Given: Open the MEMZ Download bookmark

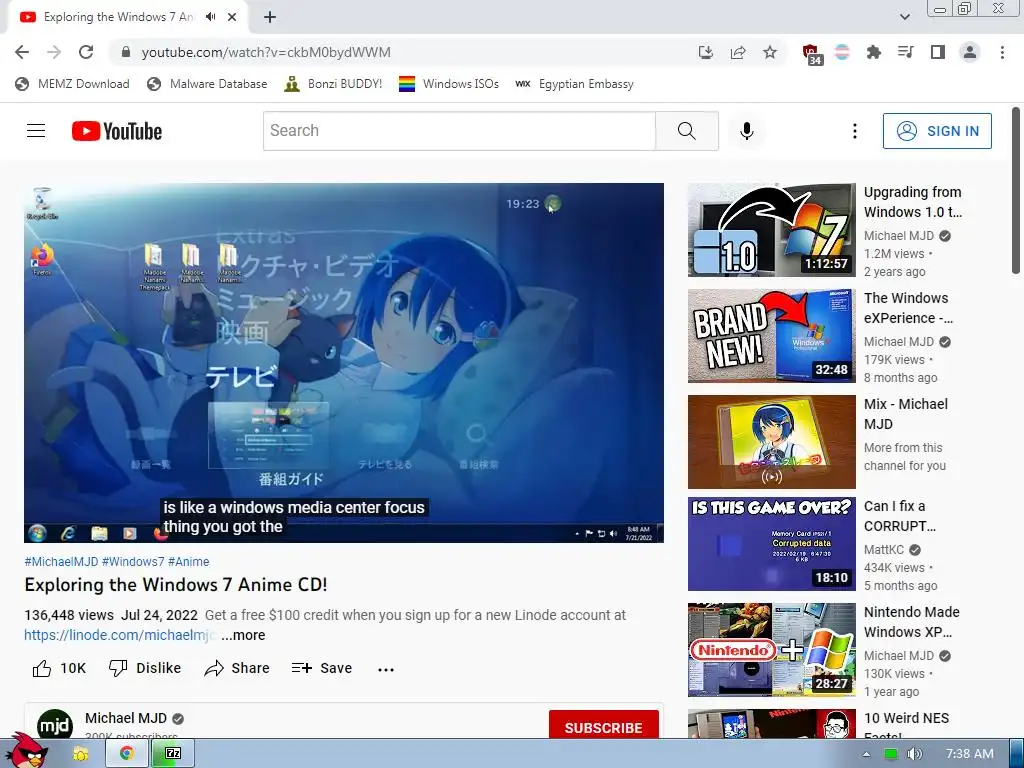Looking at the screenshot, I should [x=72, y=84].
